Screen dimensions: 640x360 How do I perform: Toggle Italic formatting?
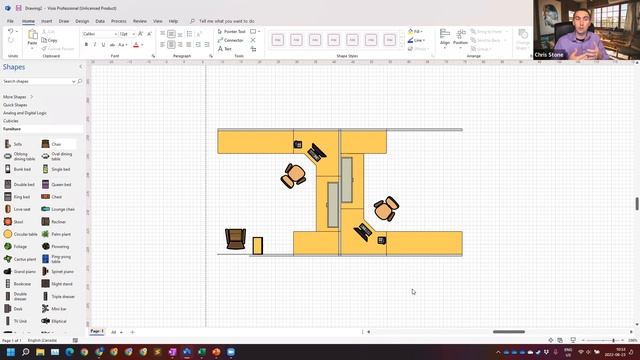point(95,45)
